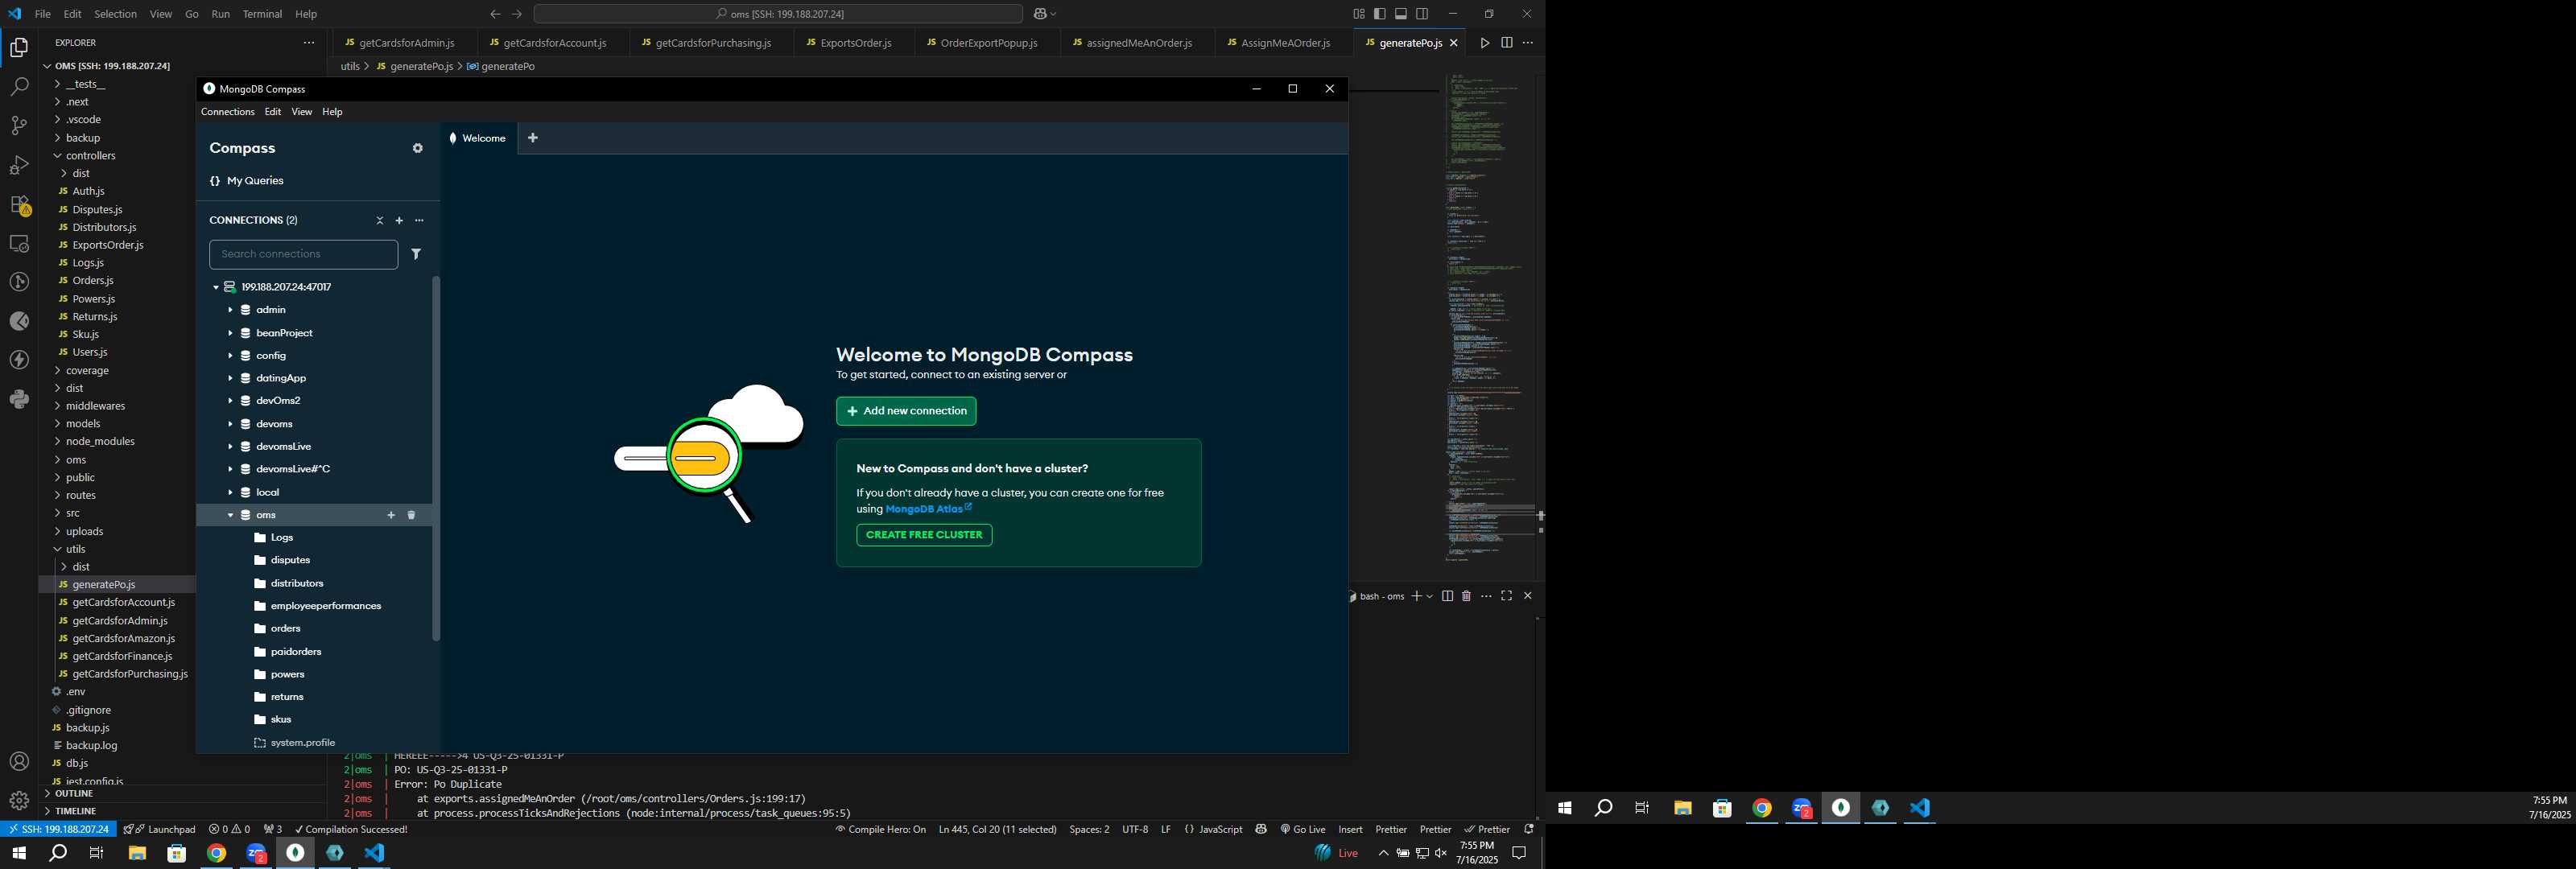Click the connections filter funnel icon
The height and width of the screenshot is (869, 2576).
tap(416, 254)
